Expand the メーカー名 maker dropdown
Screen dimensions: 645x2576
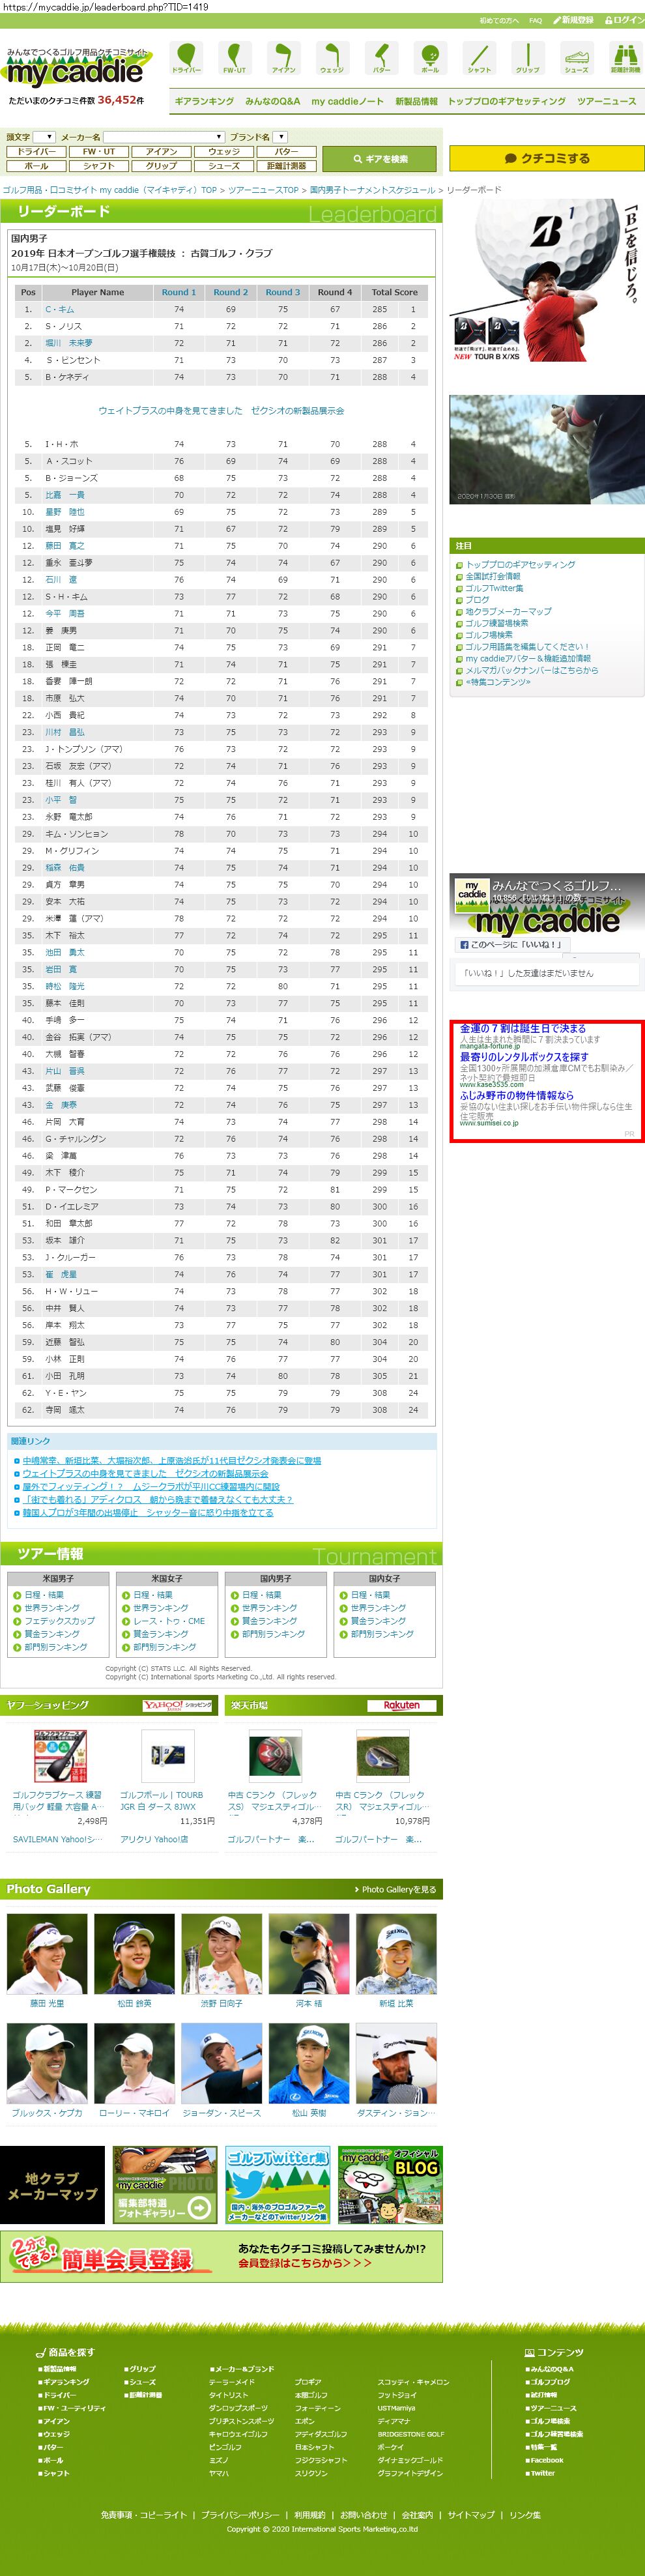click(164, 137)
